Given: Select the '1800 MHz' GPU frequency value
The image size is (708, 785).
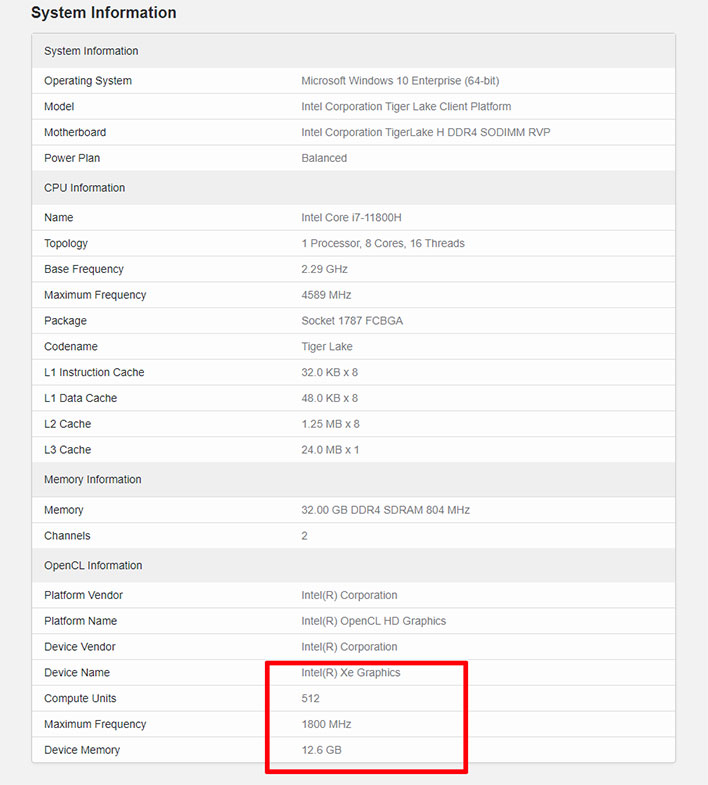Looking at the screenshot, I should (326, 724).
